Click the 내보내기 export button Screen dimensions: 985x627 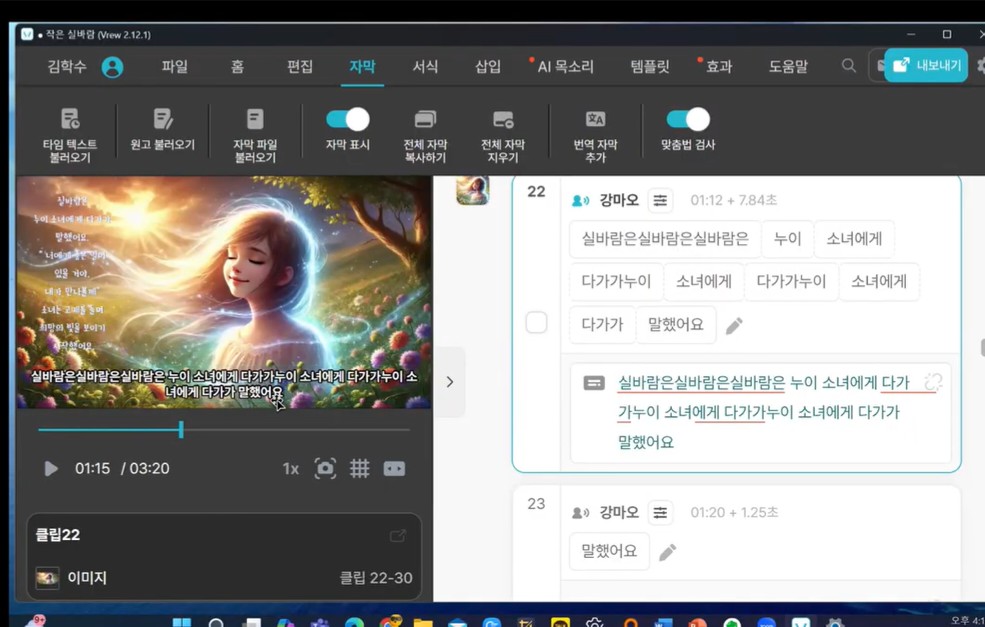tap(926, 65)
